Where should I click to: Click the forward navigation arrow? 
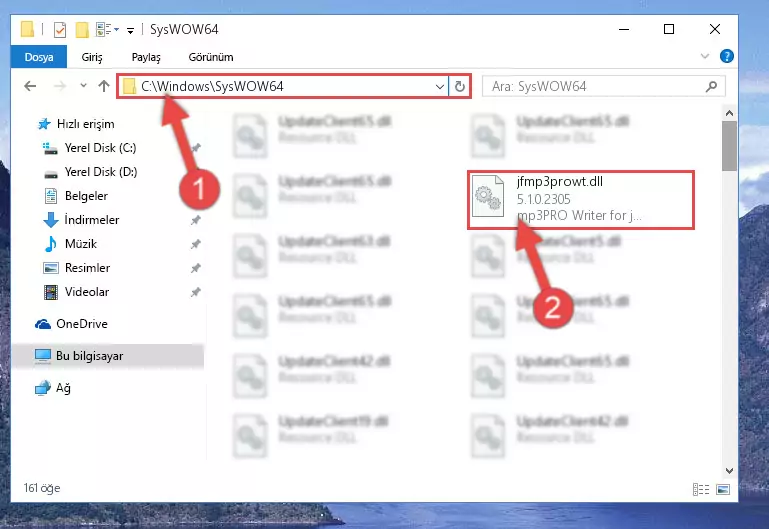click(60, 86)
